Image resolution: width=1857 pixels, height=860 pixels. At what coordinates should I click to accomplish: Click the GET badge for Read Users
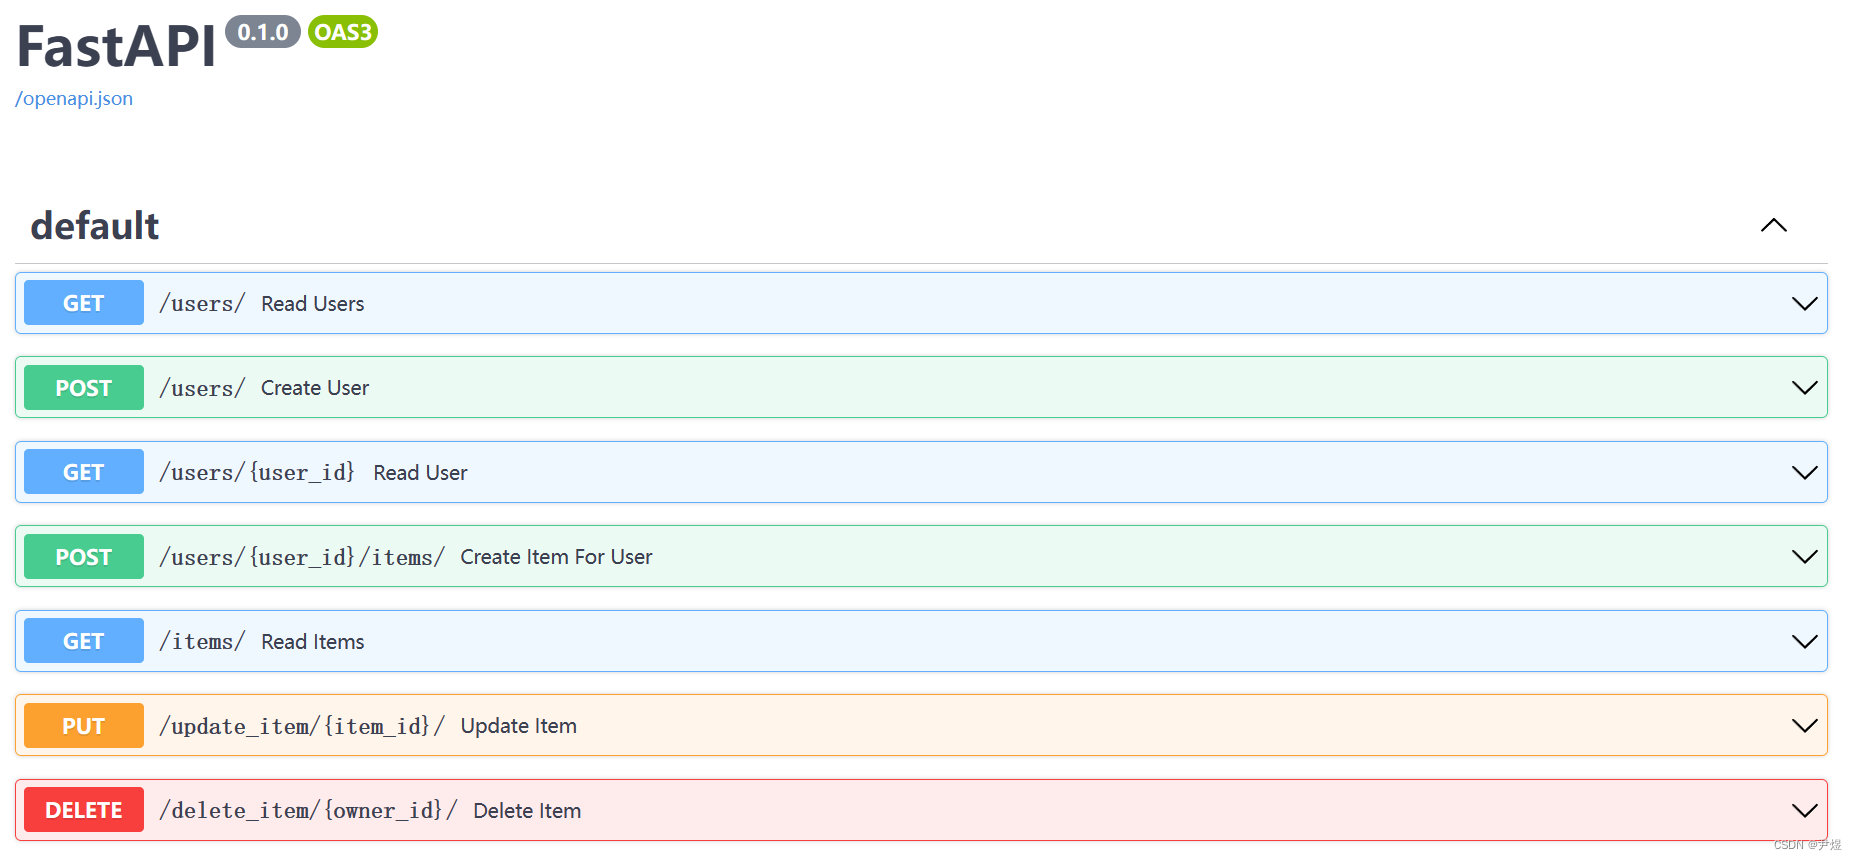84,303
